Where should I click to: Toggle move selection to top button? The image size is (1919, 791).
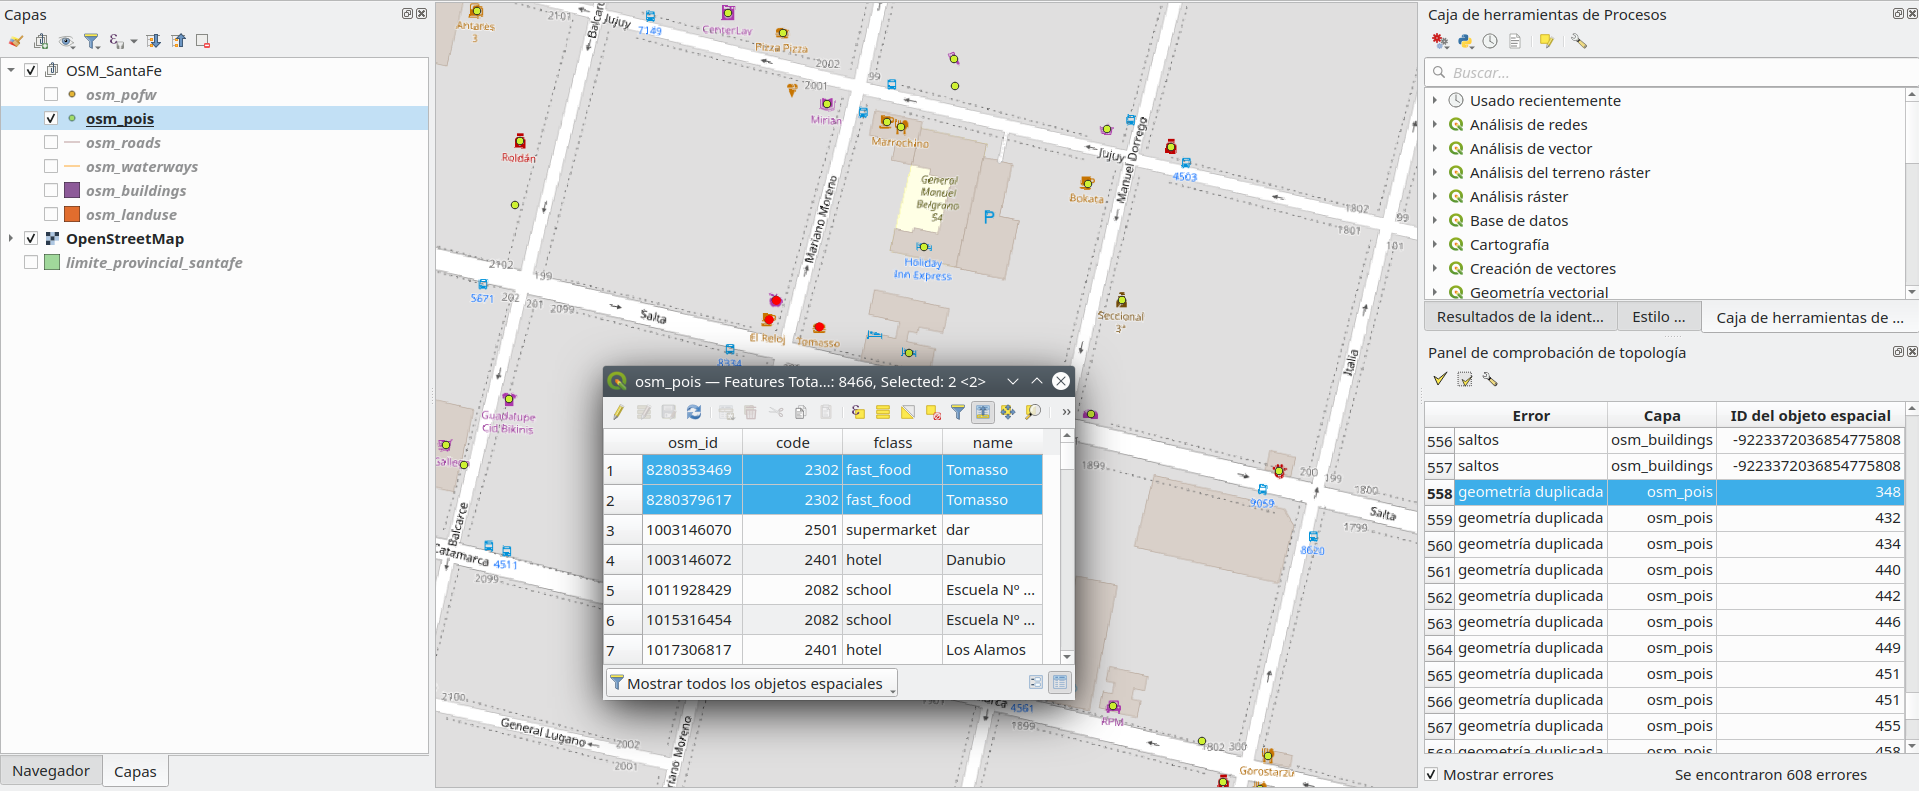pyautogui.click(x=983, y=412)
